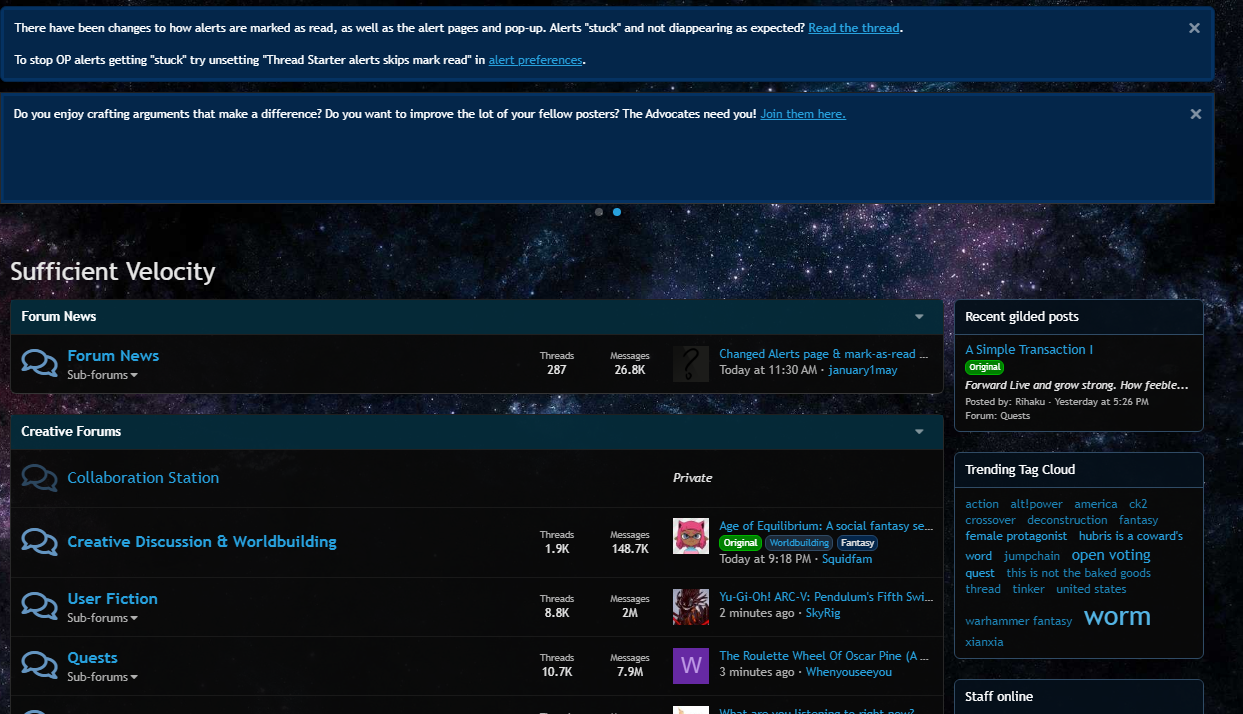Viewport: 1243px width, 714px height.
Task: Click the Quests forum icon
Action: coord(39,664)
